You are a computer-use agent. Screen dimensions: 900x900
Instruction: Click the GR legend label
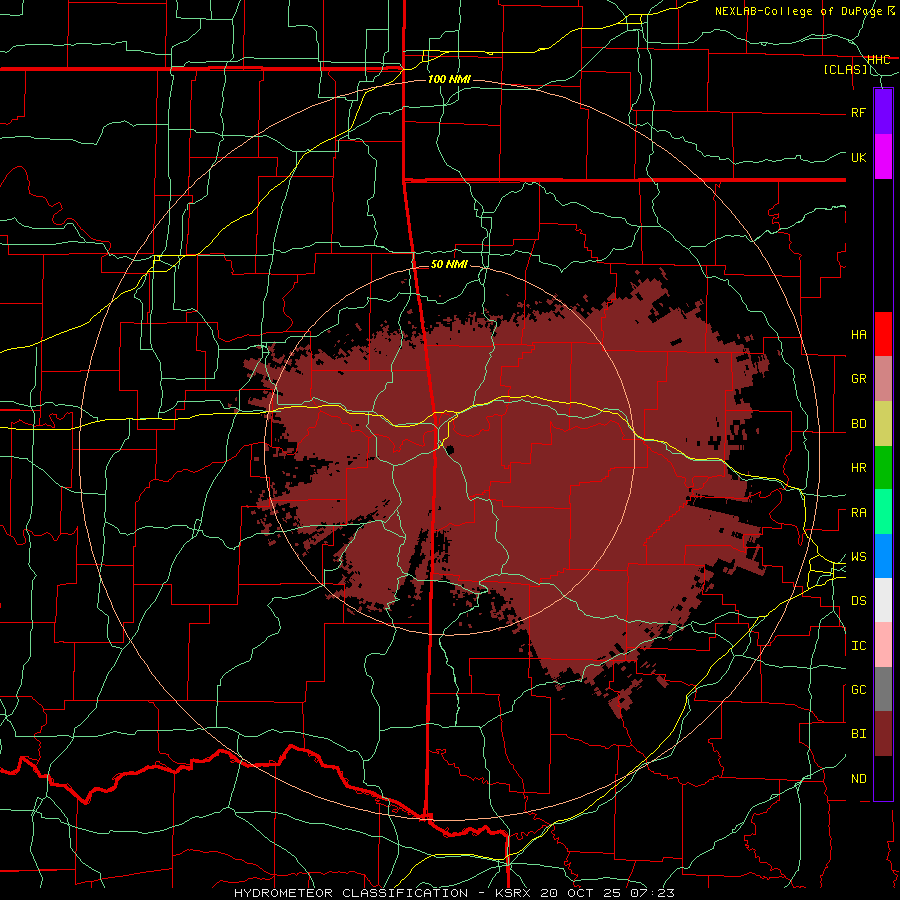tap(858, 379)
